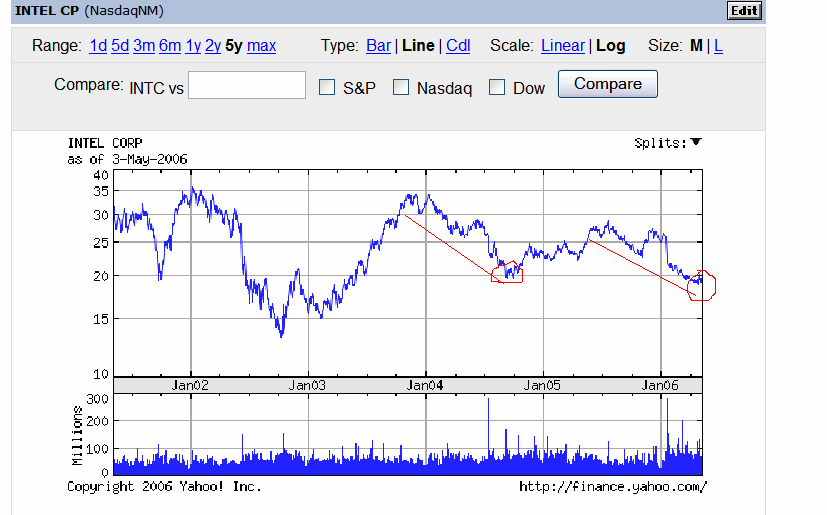Change chart type to Cdl
827x515 pixels.
[x=458, y=46]
